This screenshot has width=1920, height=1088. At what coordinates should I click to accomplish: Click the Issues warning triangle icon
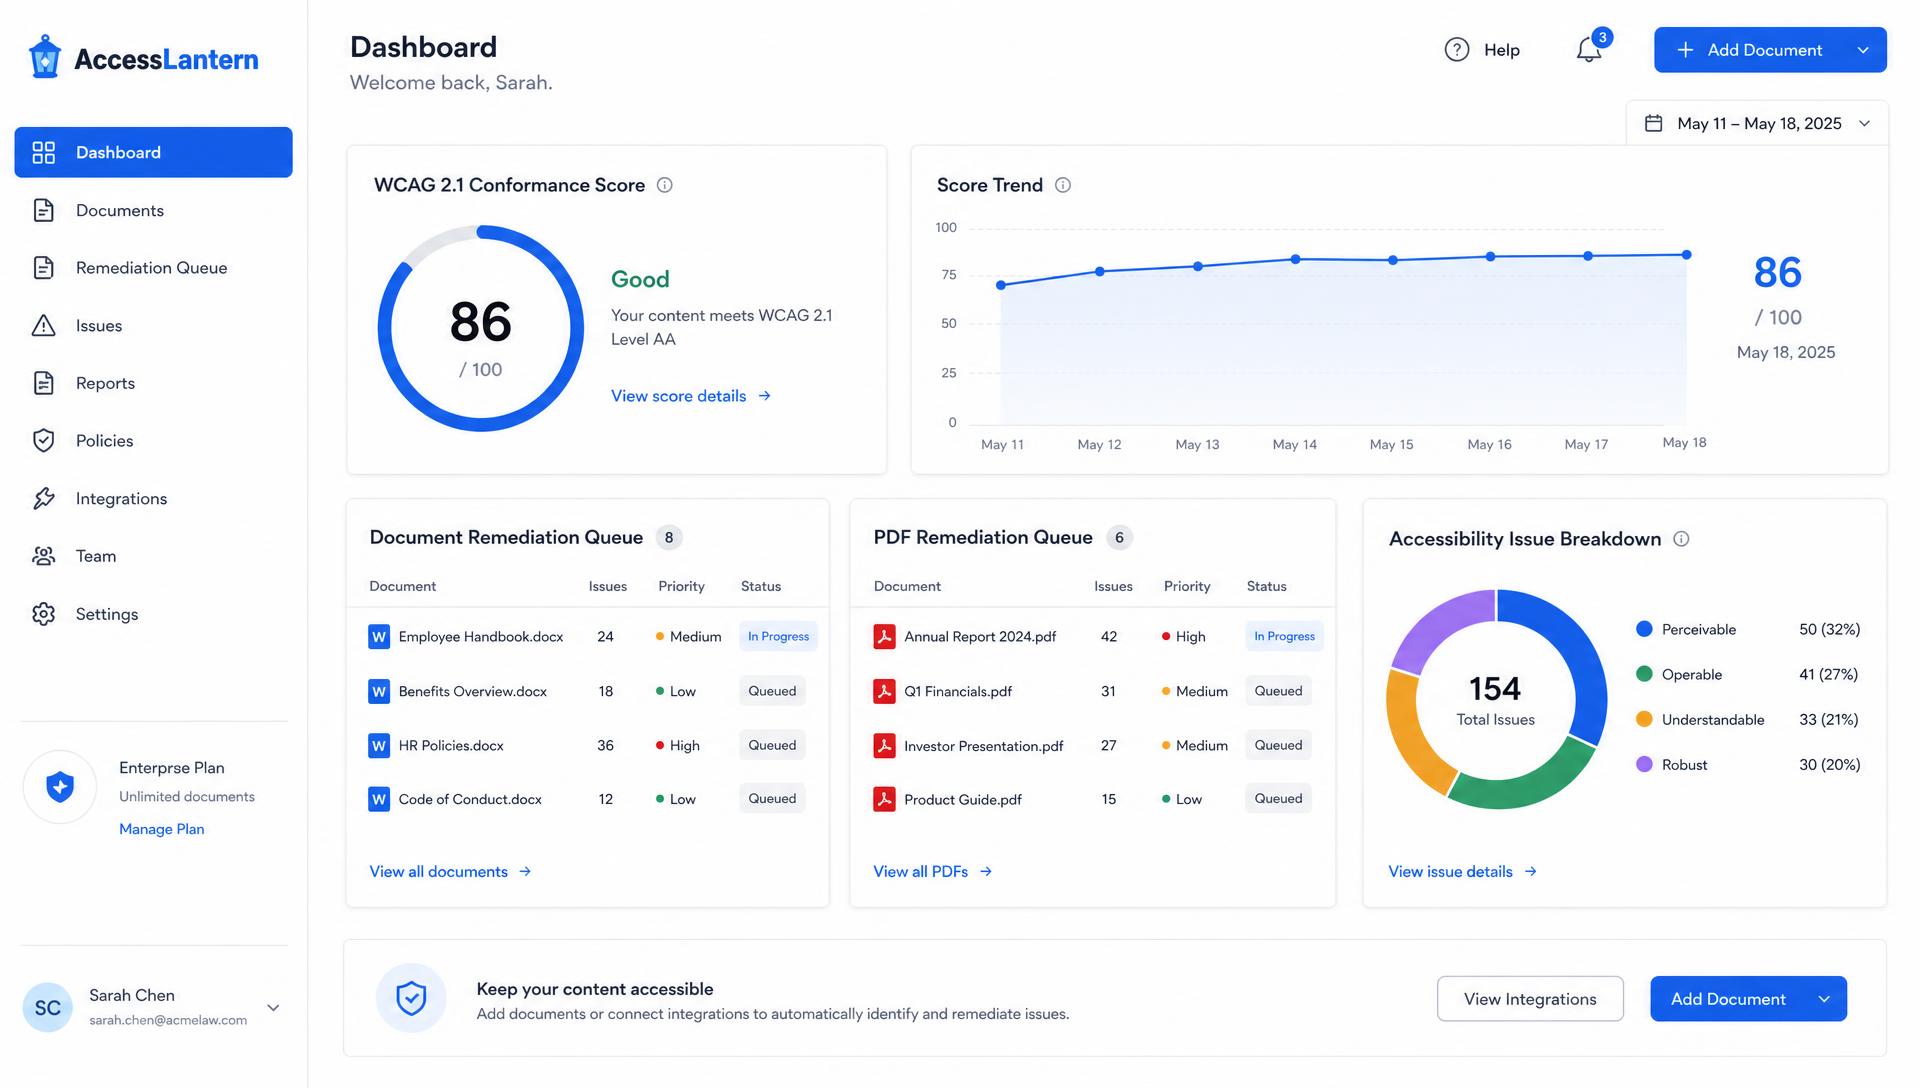point(44,326)
